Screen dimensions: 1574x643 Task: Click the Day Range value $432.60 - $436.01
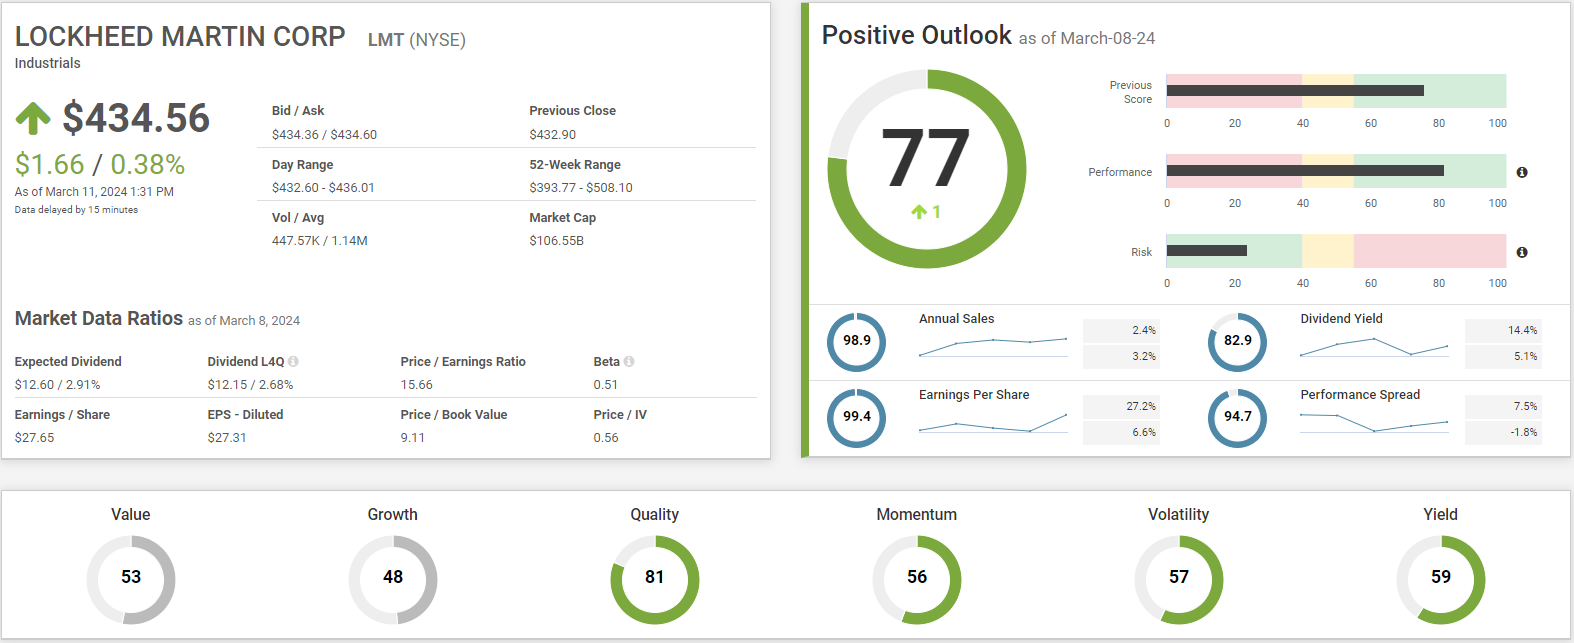[323, 188]
